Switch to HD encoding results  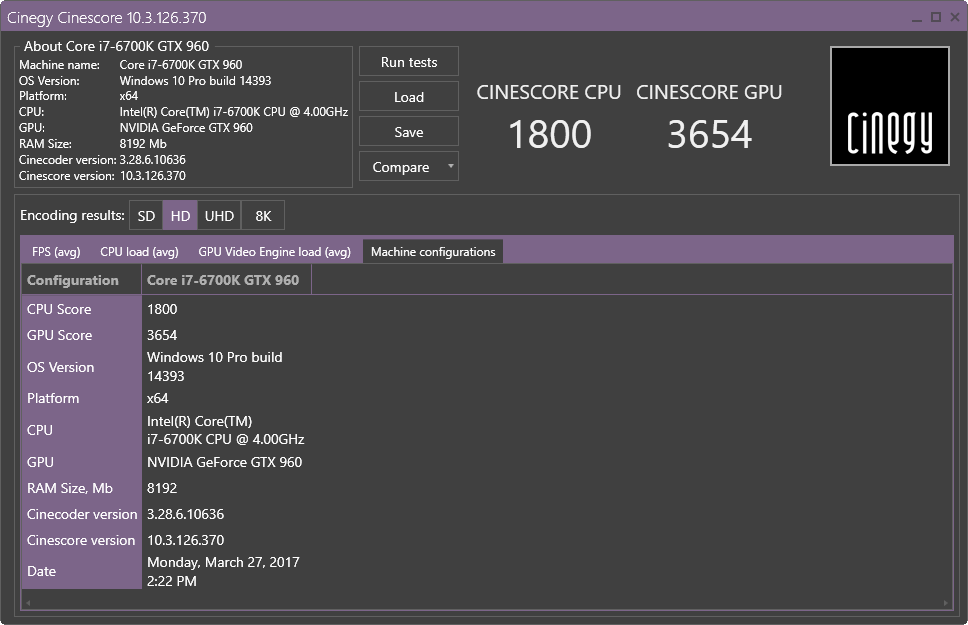click(x=180, y=216)
